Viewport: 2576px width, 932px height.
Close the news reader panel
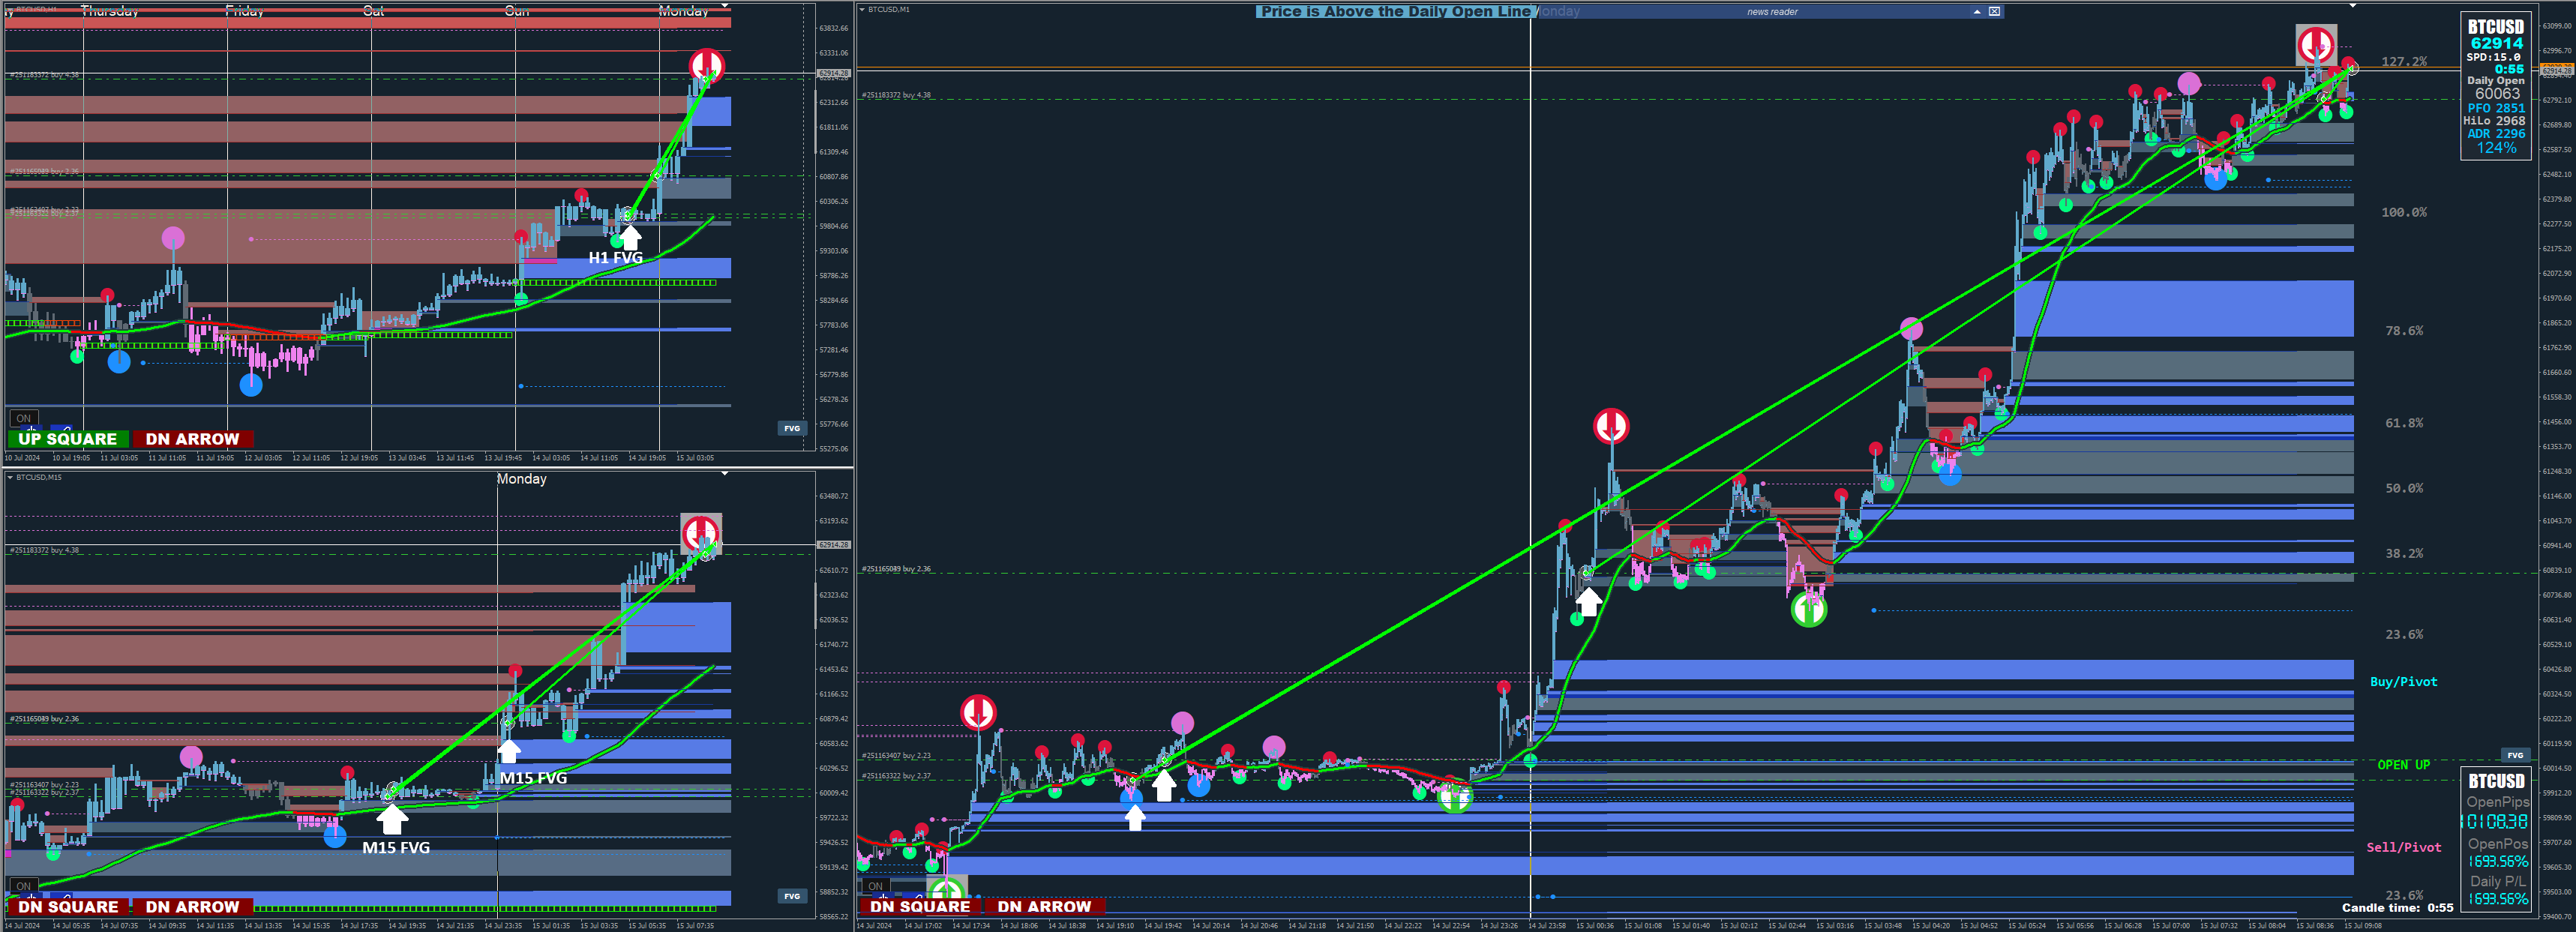pyautogui.click(x=1994, y=12)
